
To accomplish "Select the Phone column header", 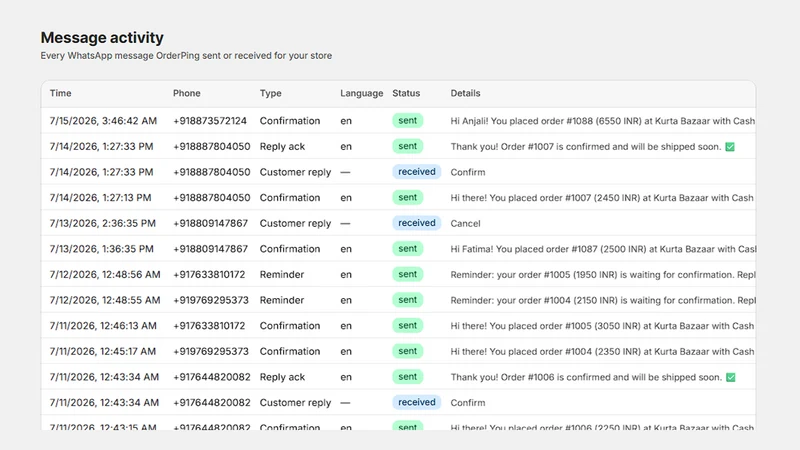I will [x=186, y=93].
